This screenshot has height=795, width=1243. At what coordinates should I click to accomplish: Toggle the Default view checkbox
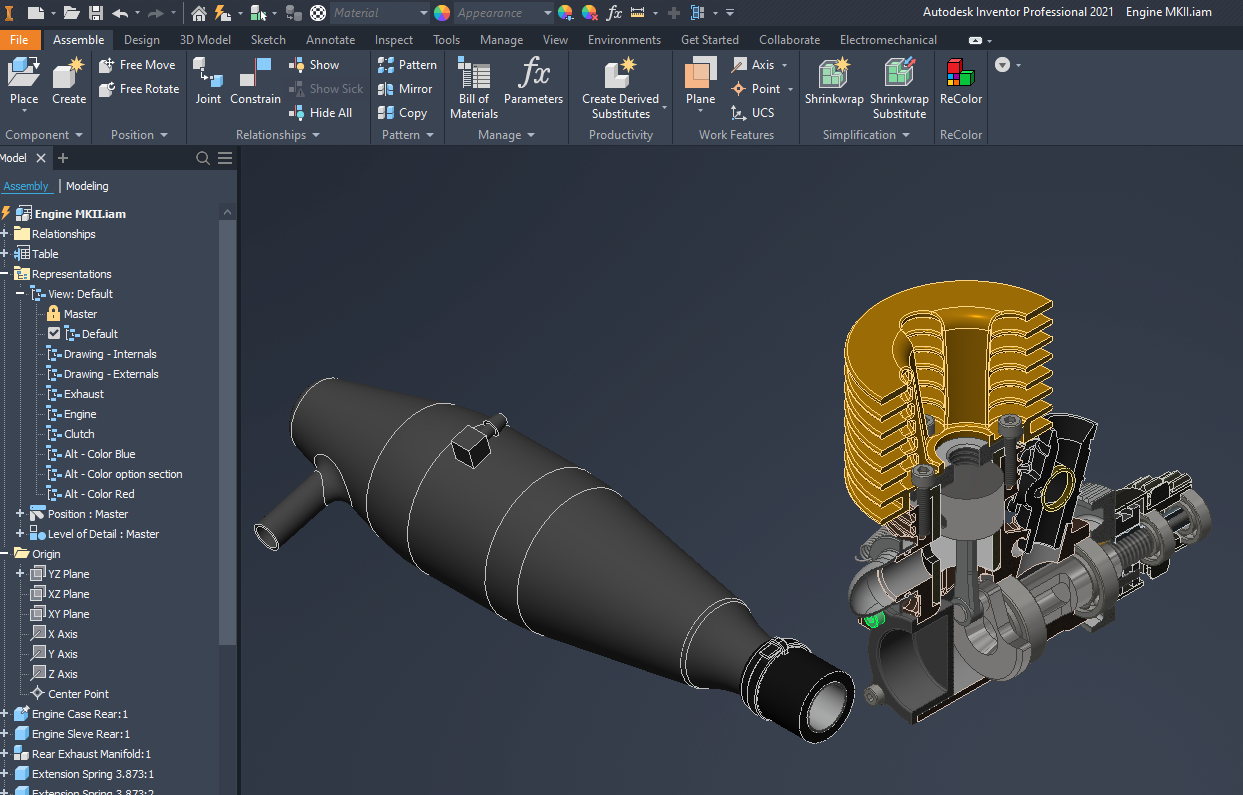coord(54,334)
